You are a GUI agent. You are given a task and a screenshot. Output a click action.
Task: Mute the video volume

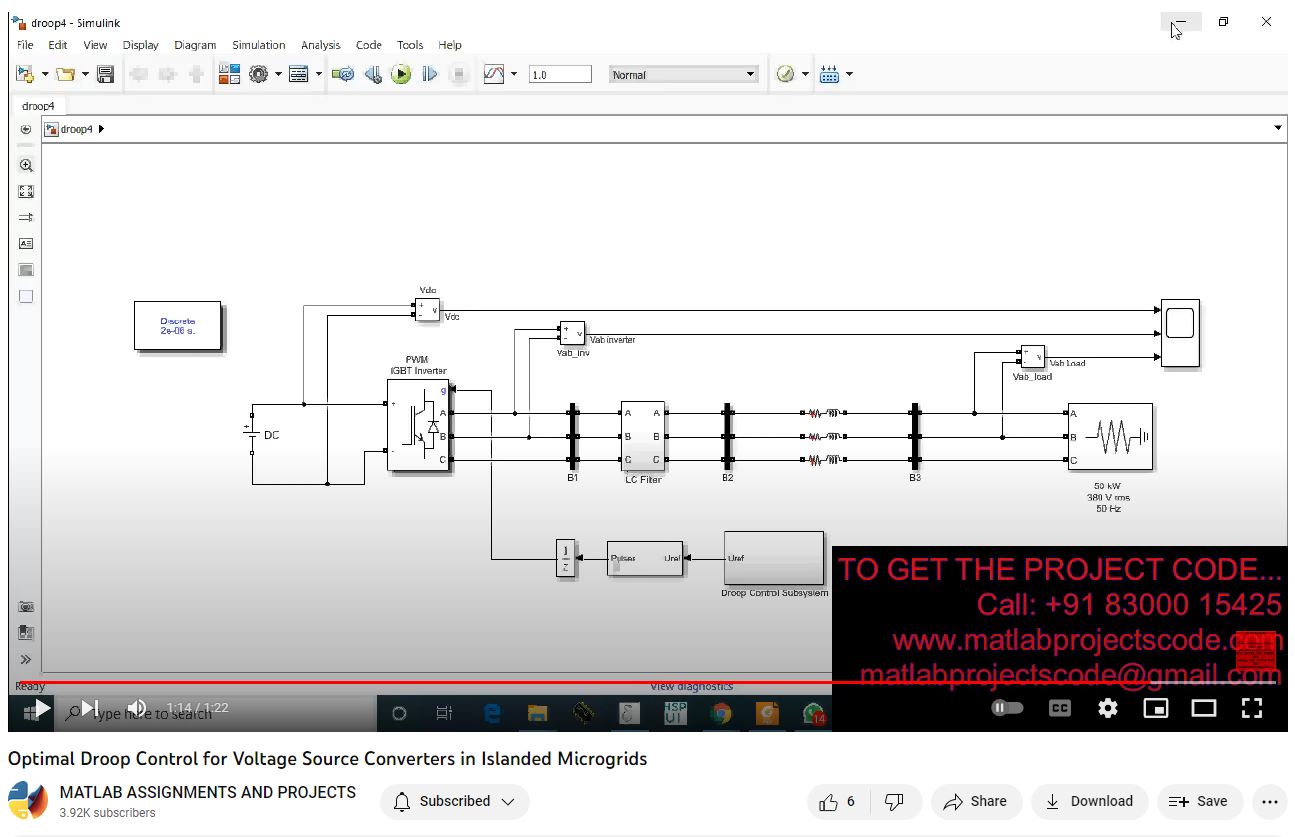coord(137,708)
